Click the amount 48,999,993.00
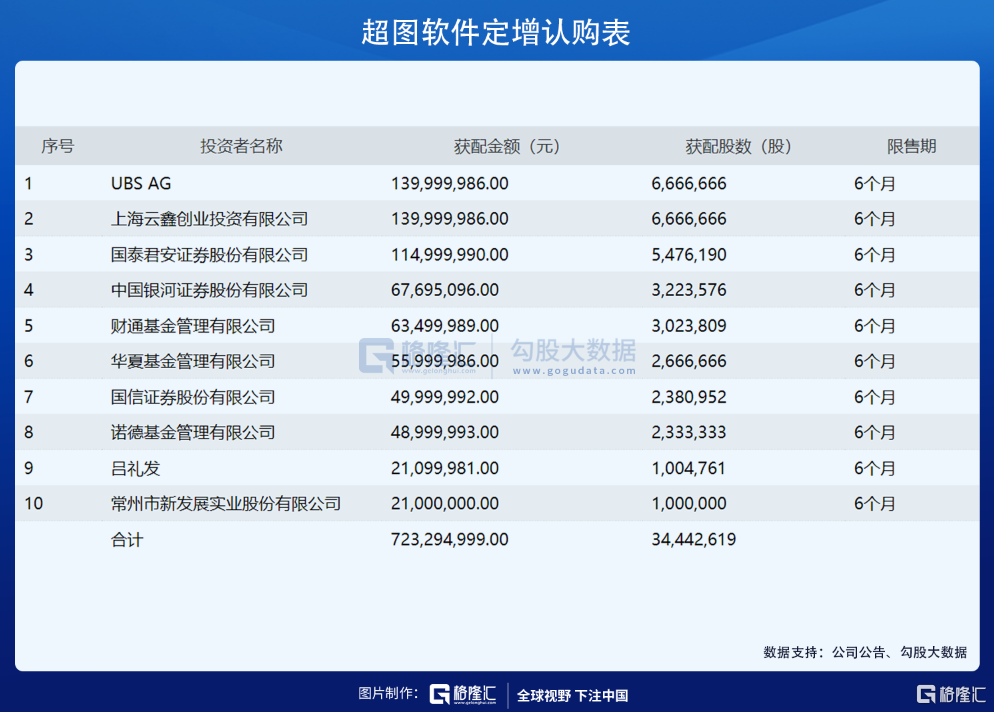The image size is (994, 712). [x=445, y=432]
